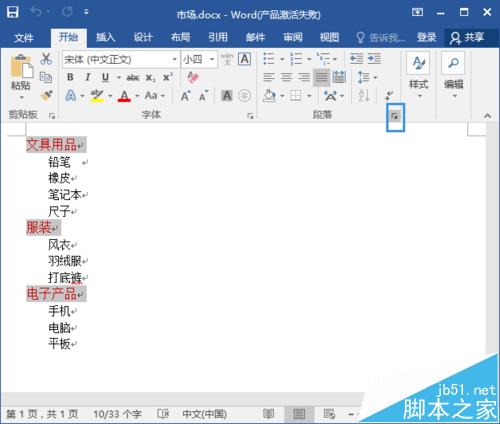Toggle superscript formatting

click(x=168, y=77)
